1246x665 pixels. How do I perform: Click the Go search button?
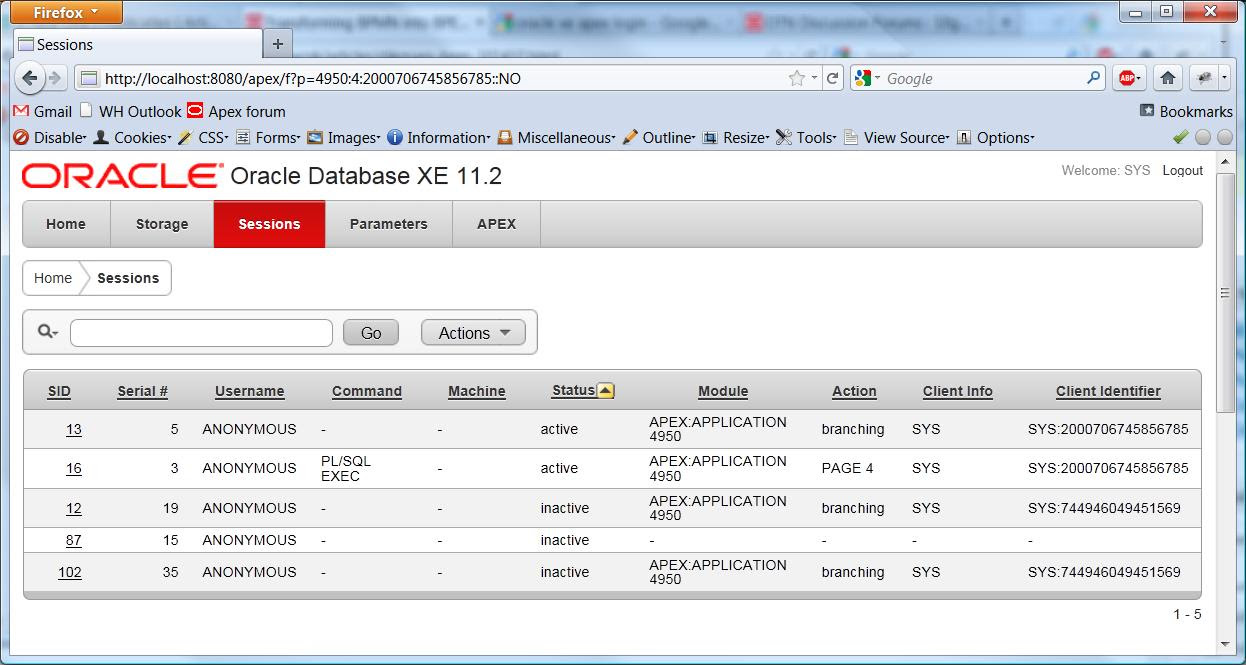click(371, 333)
